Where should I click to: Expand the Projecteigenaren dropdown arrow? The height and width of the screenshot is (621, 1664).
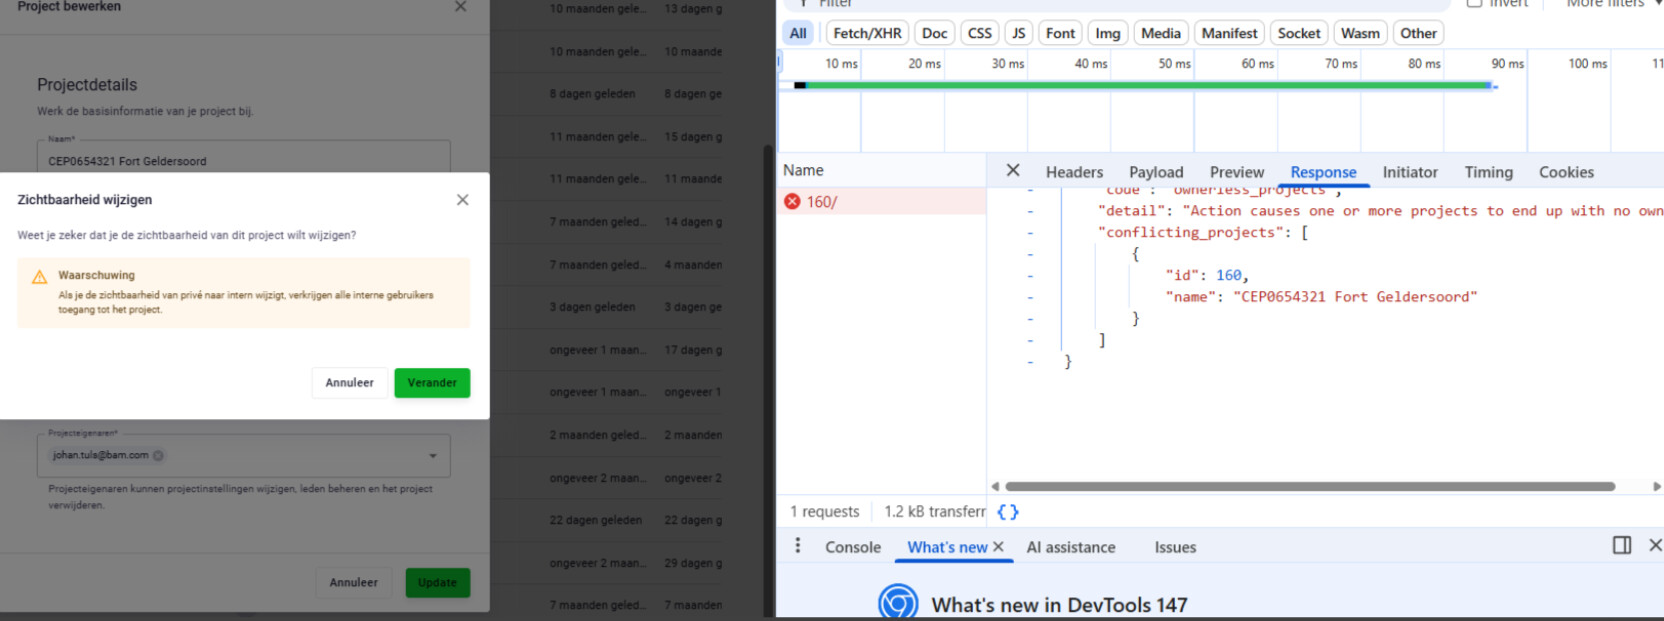tap(433, 456)
